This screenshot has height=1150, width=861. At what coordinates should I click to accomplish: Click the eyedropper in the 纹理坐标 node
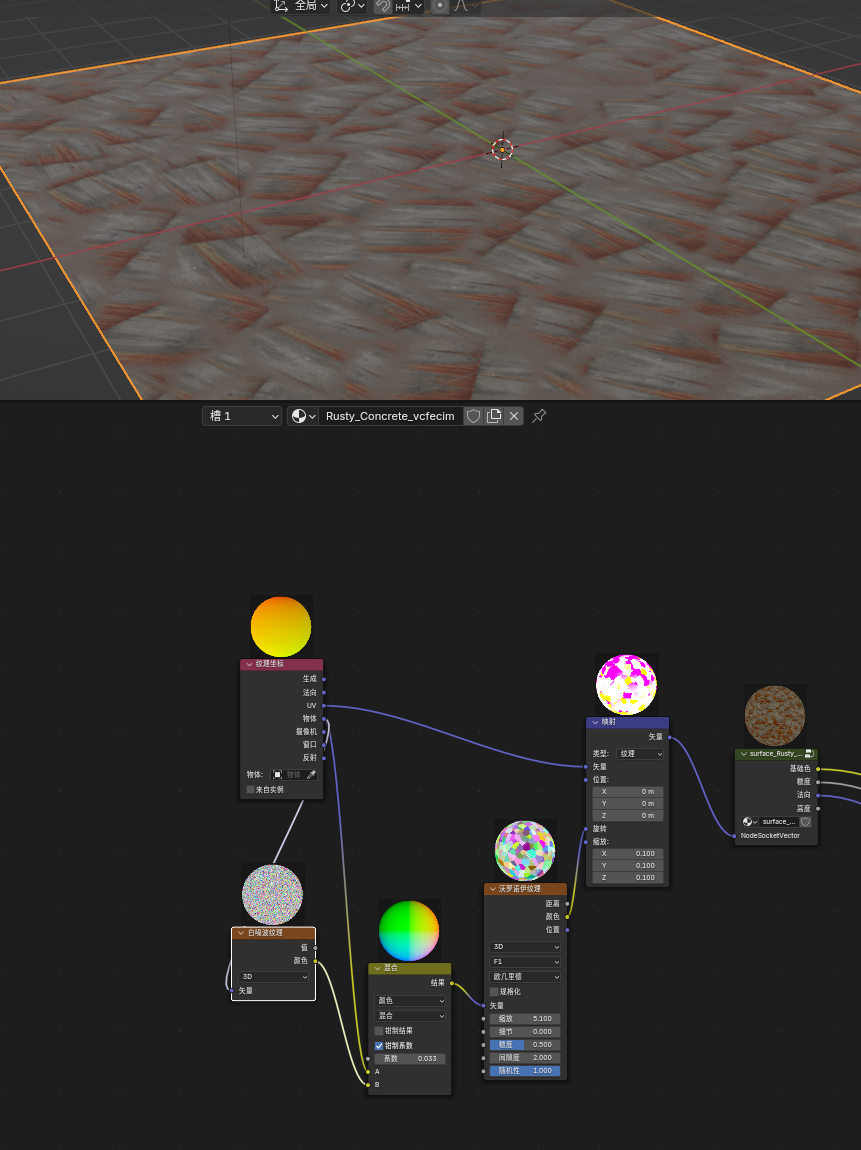coord(311,775)
